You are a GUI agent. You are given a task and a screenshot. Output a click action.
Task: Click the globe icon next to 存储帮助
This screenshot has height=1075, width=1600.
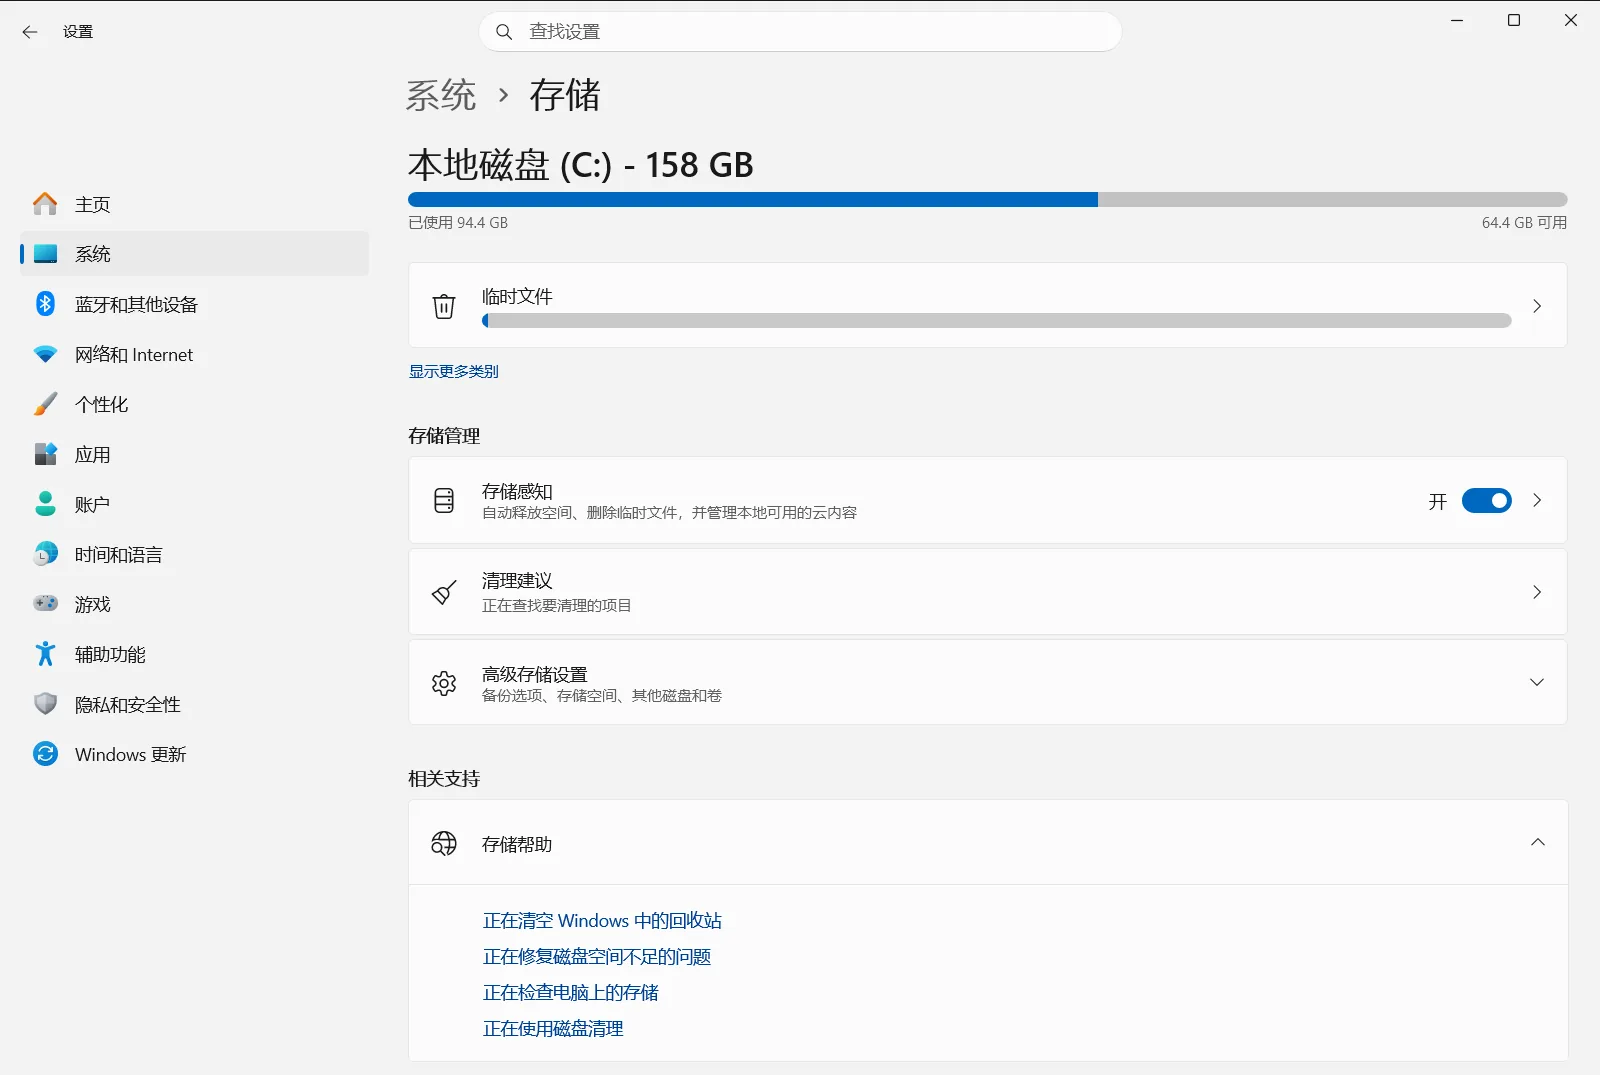click(444, 843)
